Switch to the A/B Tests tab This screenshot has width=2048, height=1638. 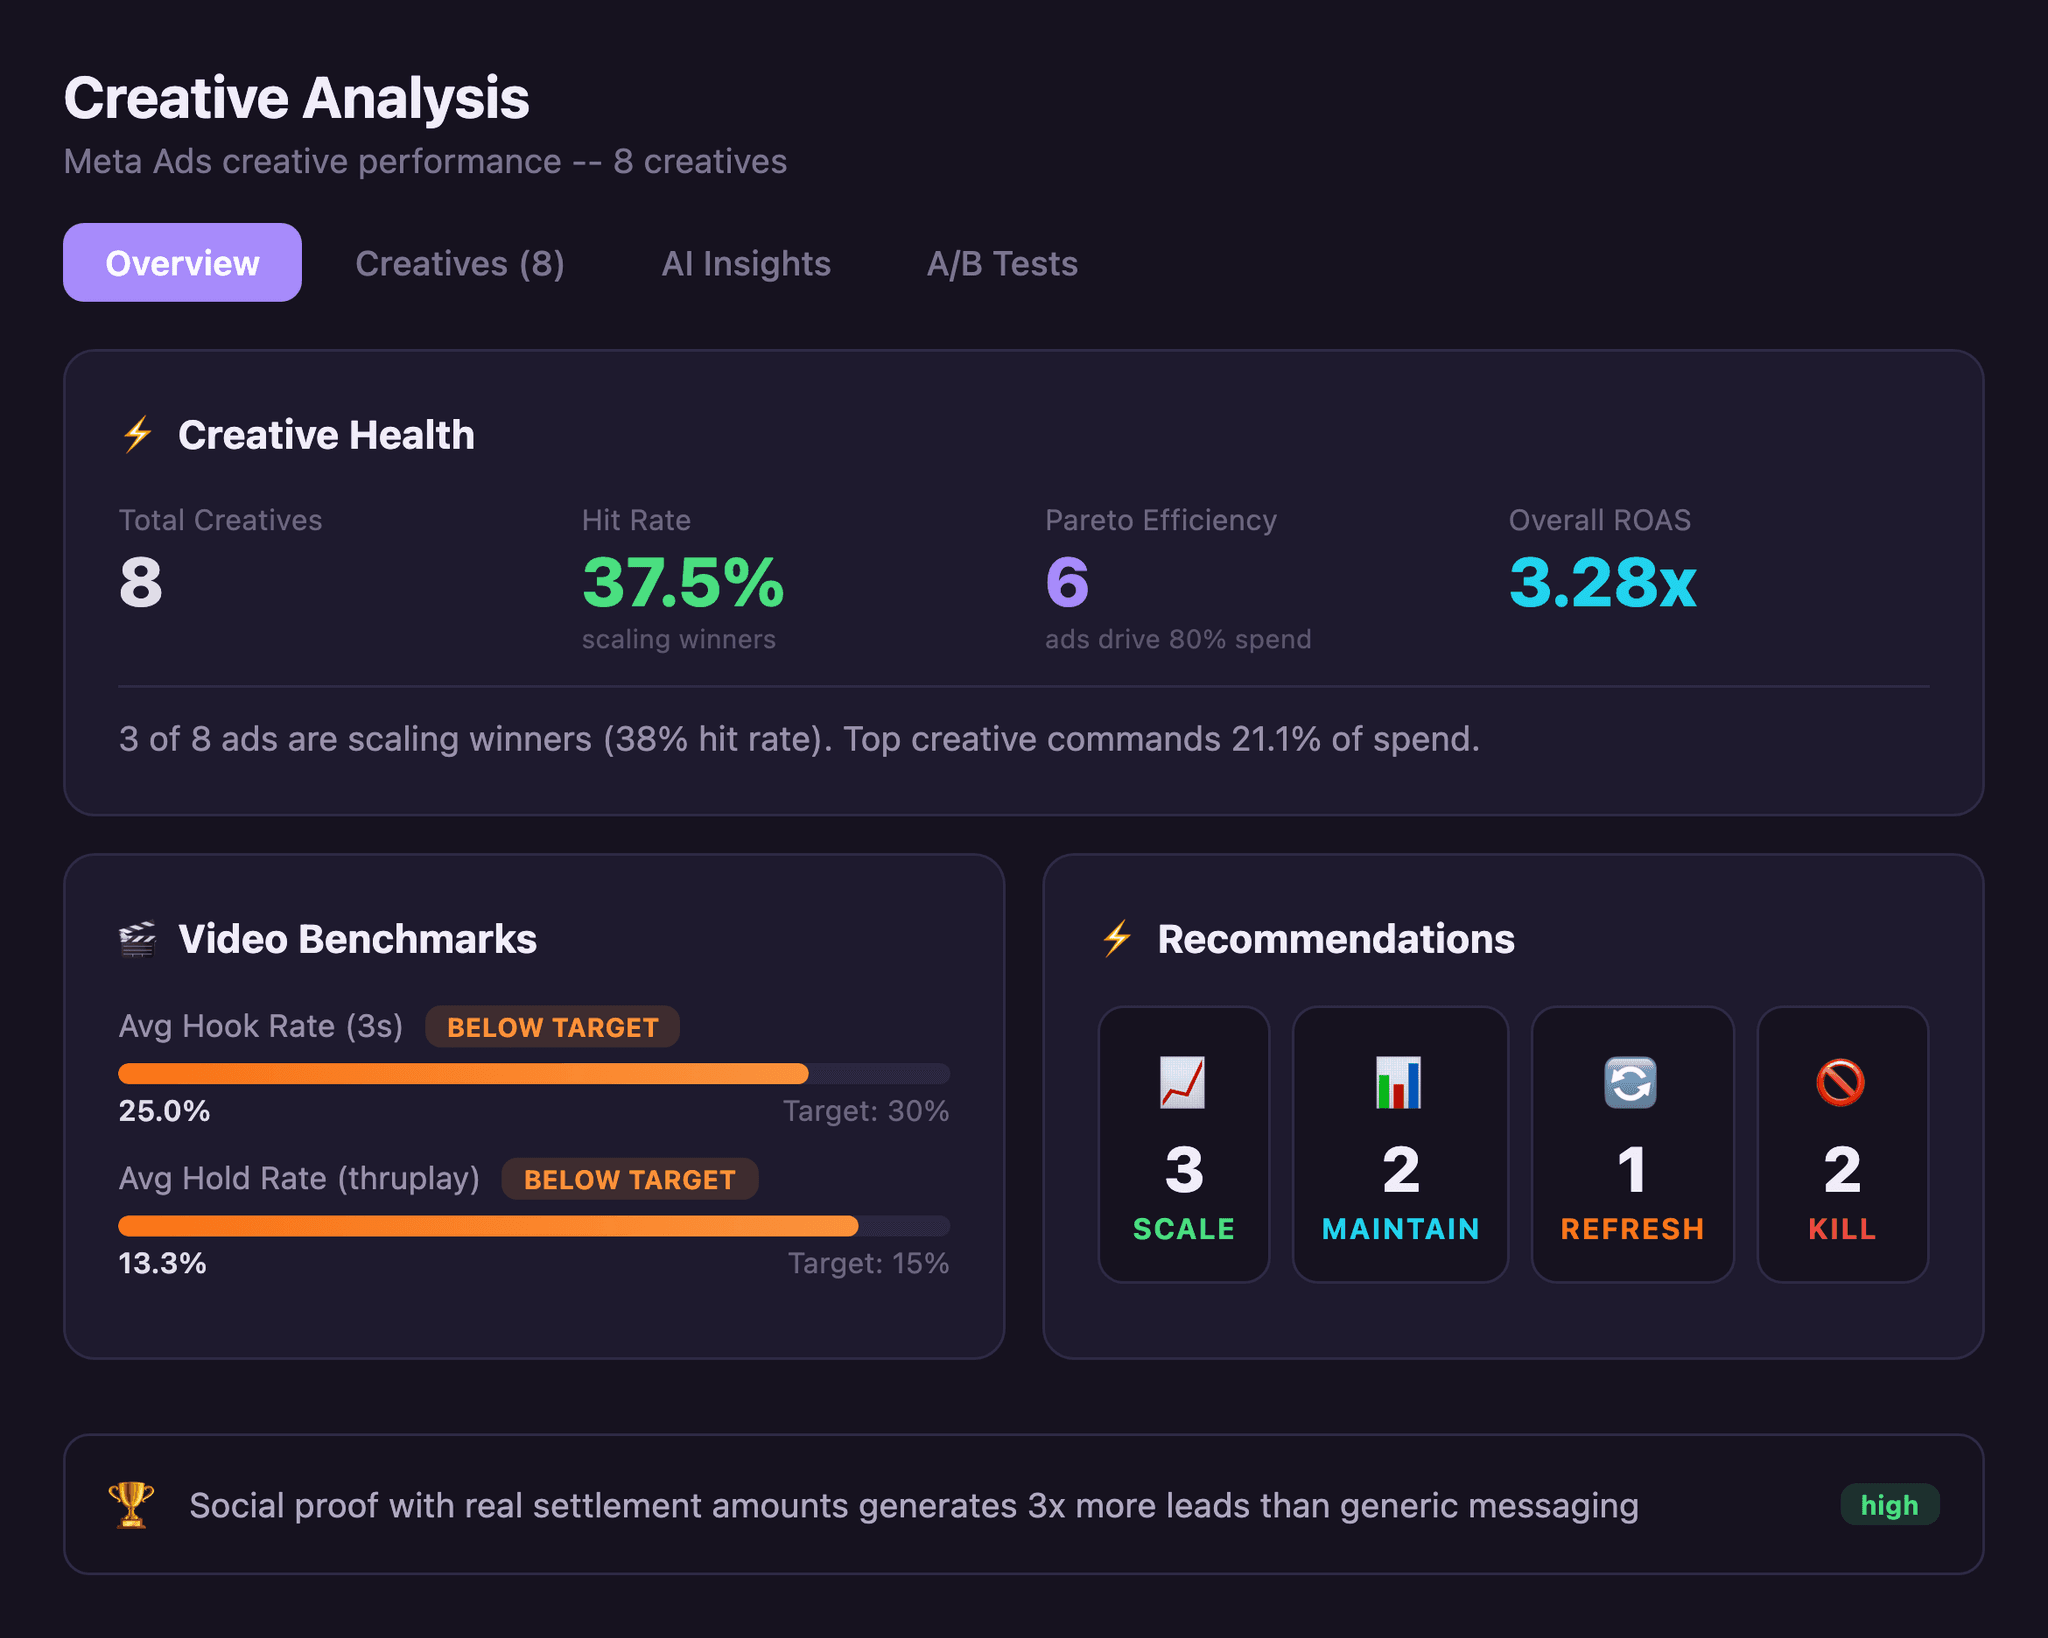[x=1003, y=263]
